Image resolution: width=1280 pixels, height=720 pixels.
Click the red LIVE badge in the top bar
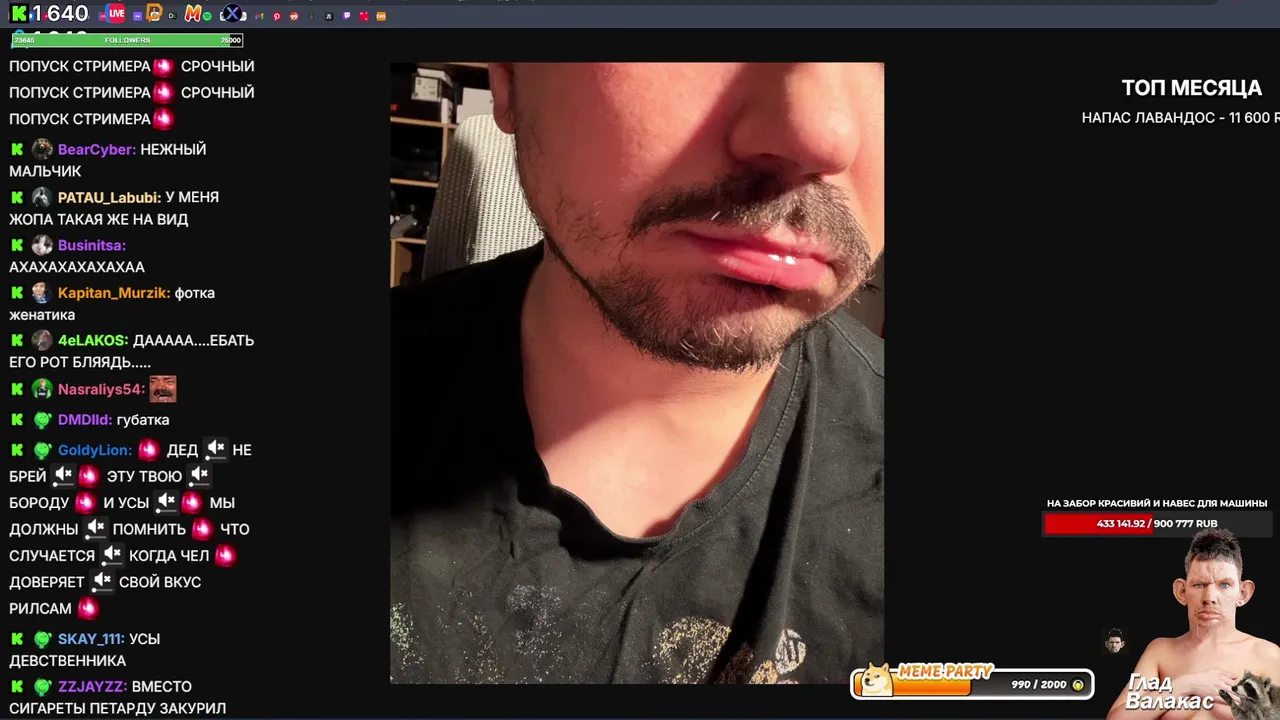(x=116, y=14)
